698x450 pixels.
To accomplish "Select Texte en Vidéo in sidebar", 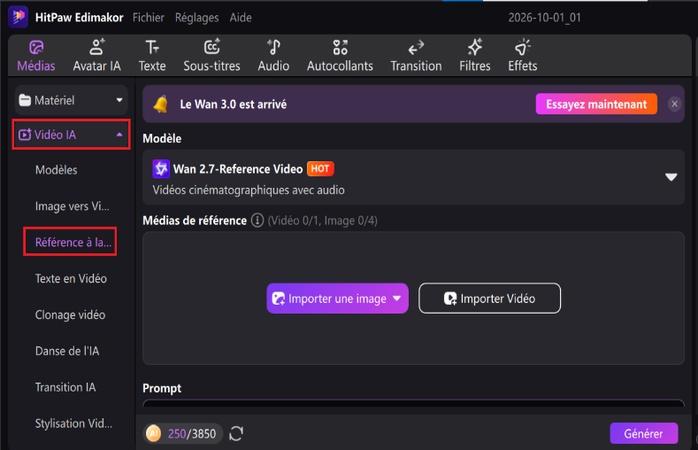I will pyautogui.click(x=71, y=279).
